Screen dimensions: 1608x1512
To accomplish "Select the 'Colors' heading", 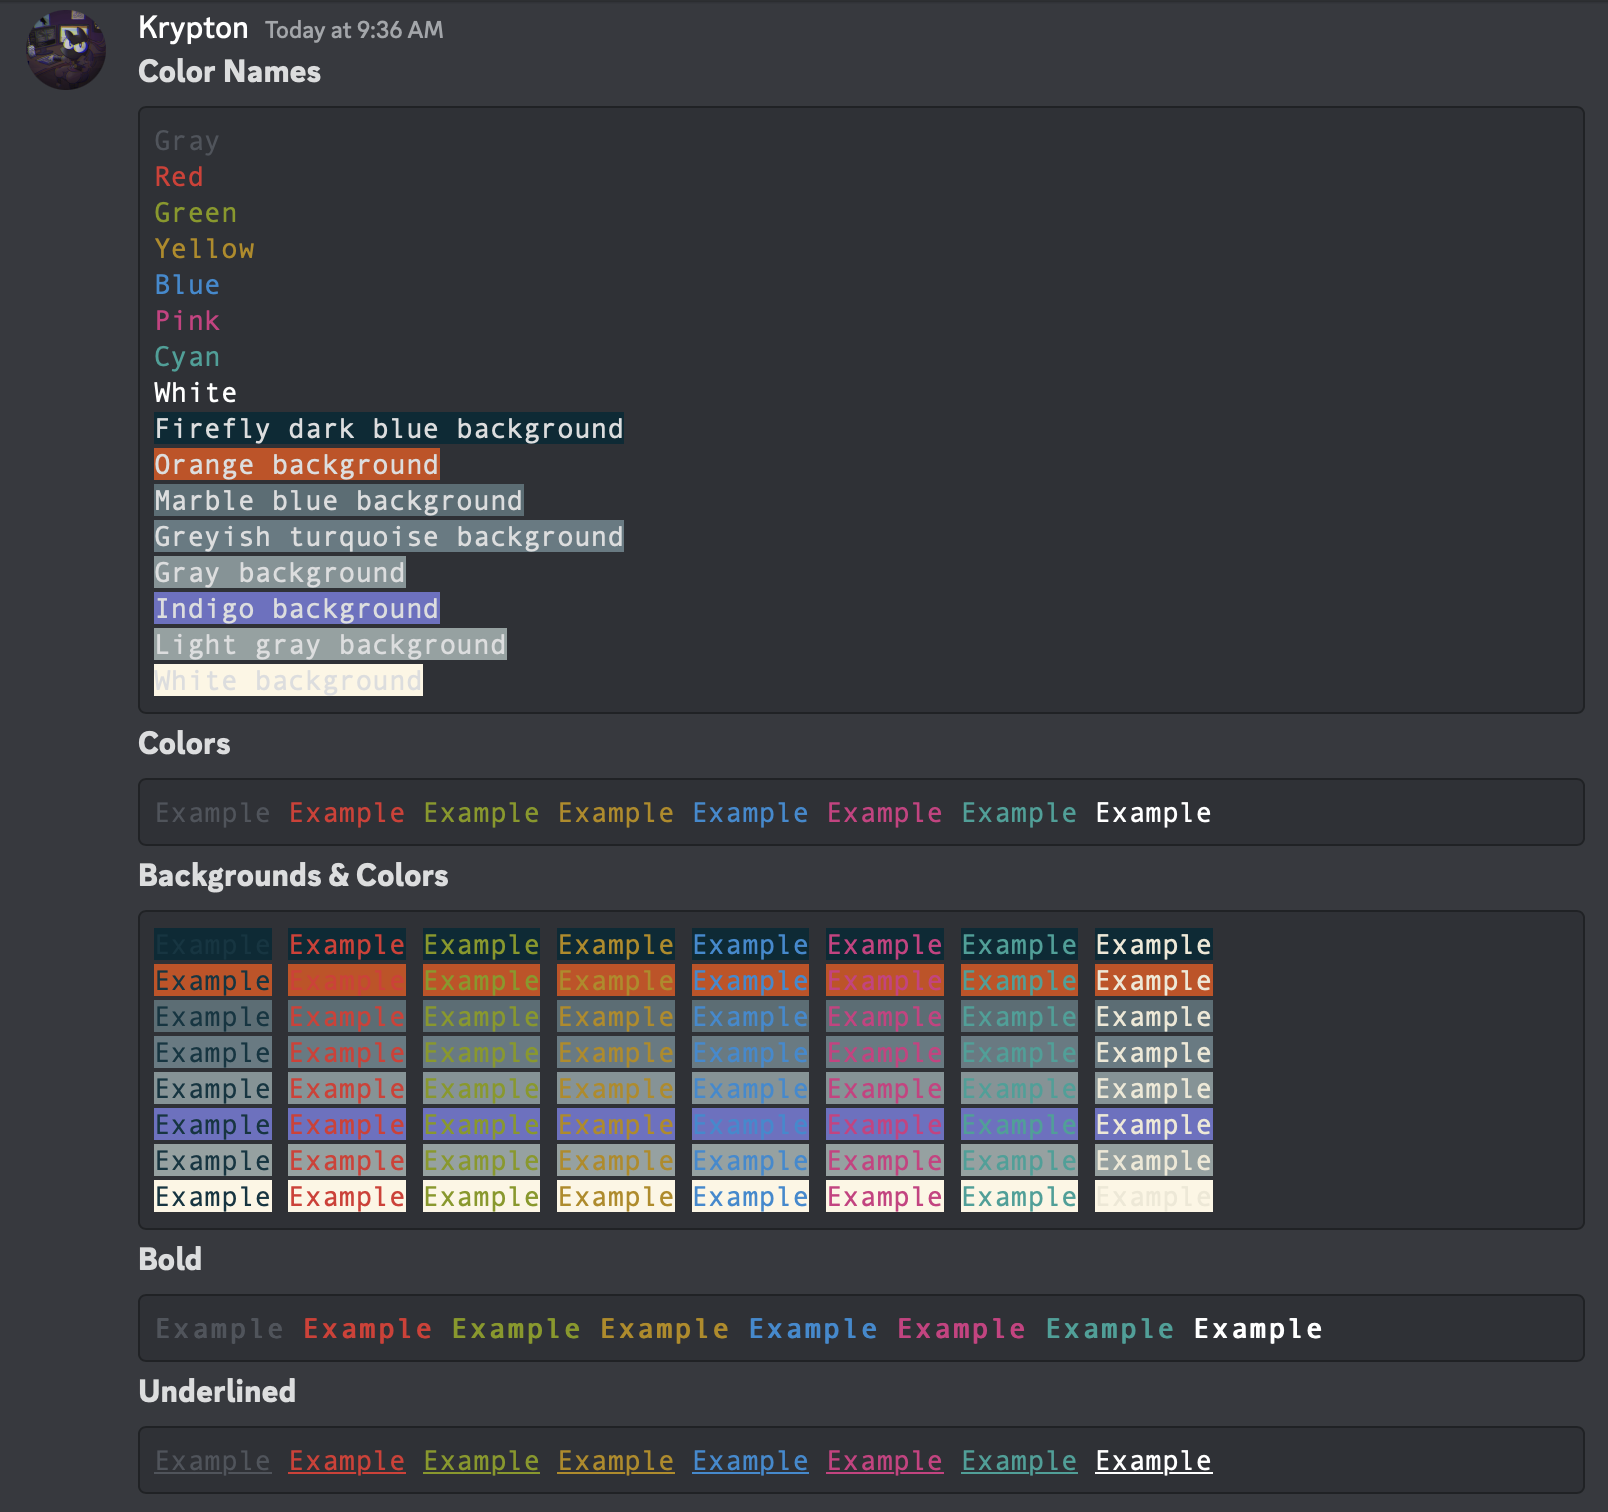I will [184, 743].
